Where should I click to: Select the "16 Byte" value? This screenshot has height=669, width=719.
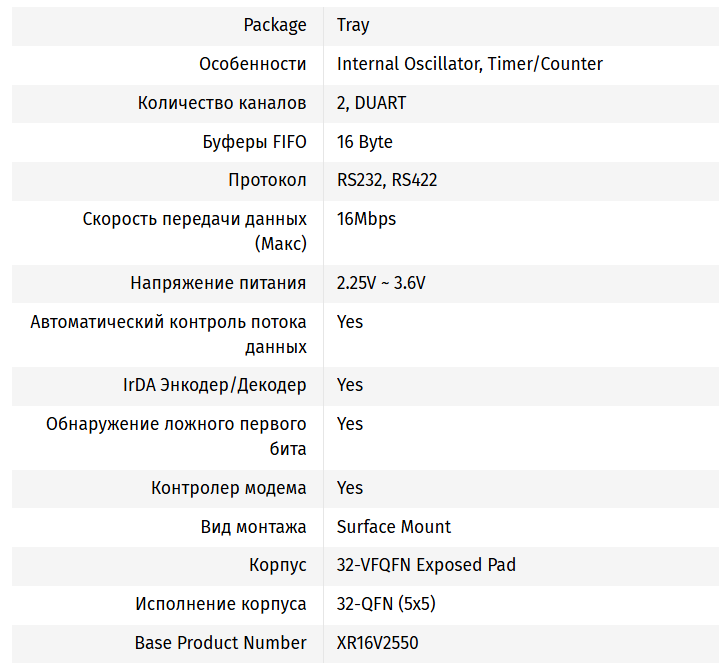point(364,142)
